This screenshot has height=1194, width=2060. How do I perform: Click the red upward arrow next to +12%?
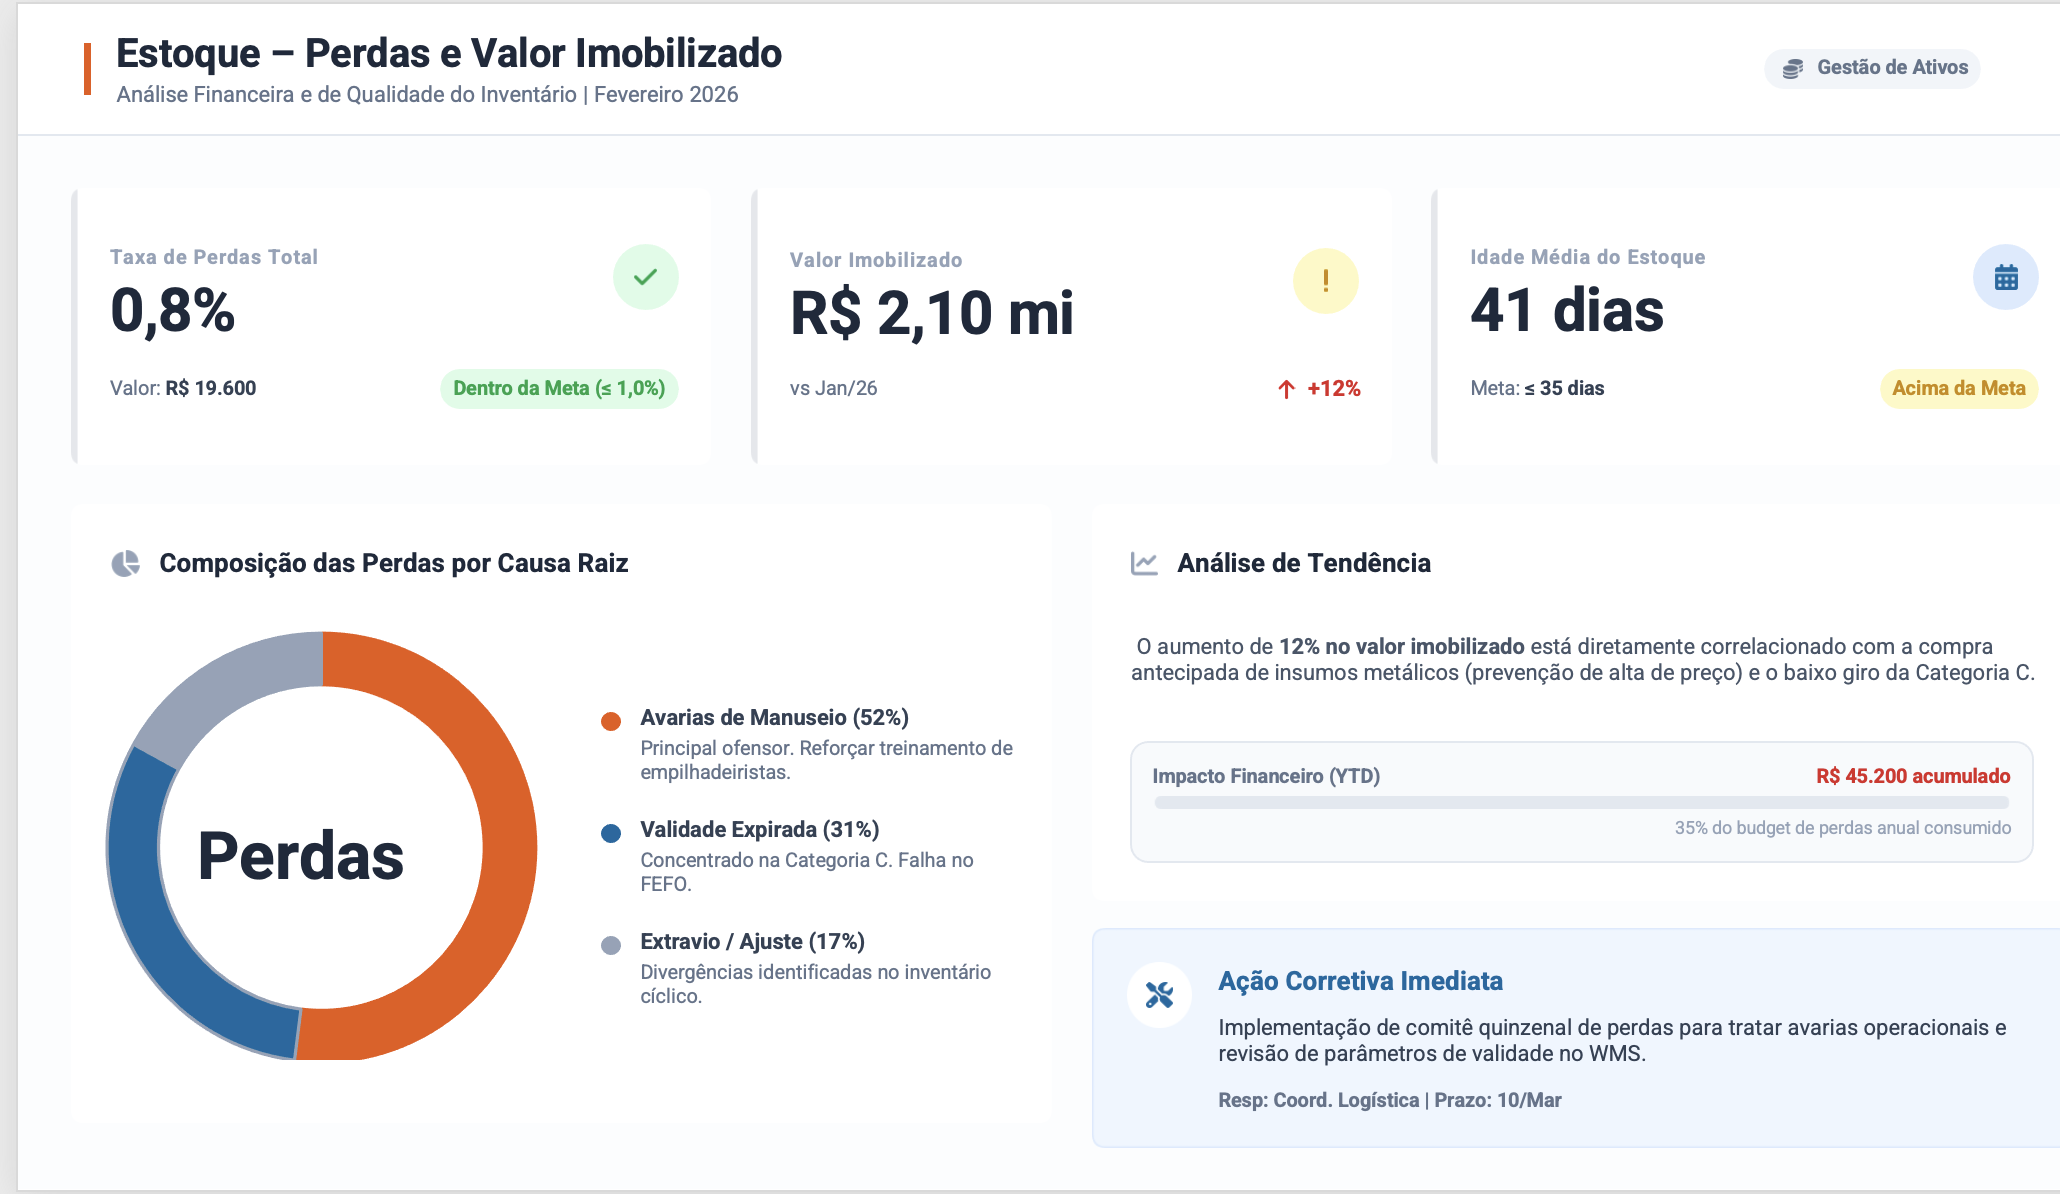(x=1287, y=389)
